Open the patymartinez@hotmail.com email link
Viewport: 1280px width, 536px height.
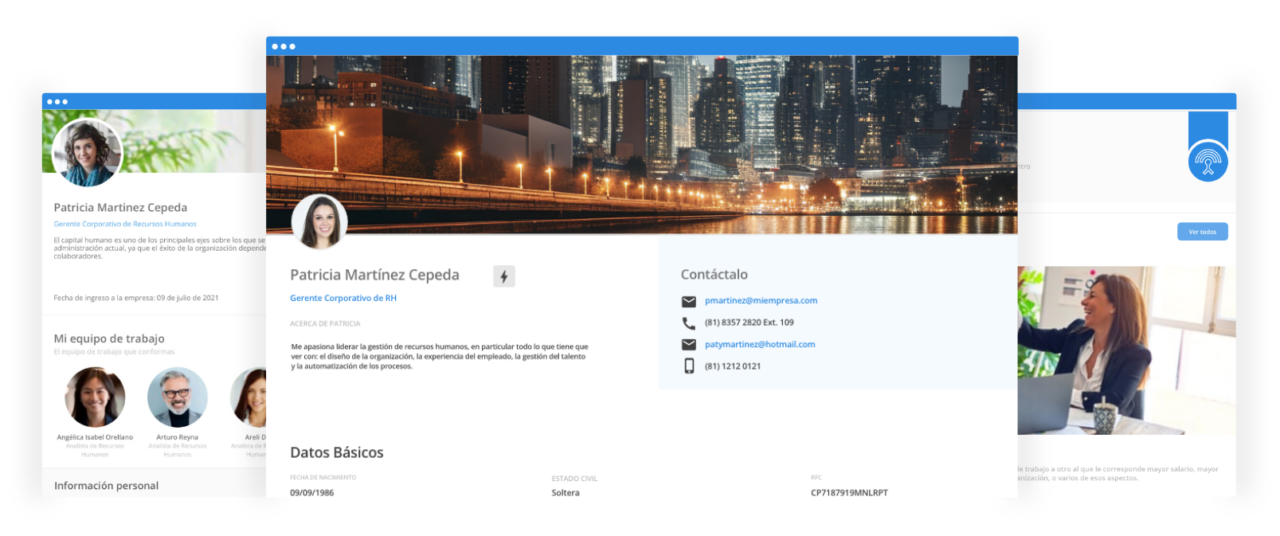click(759, 345)
